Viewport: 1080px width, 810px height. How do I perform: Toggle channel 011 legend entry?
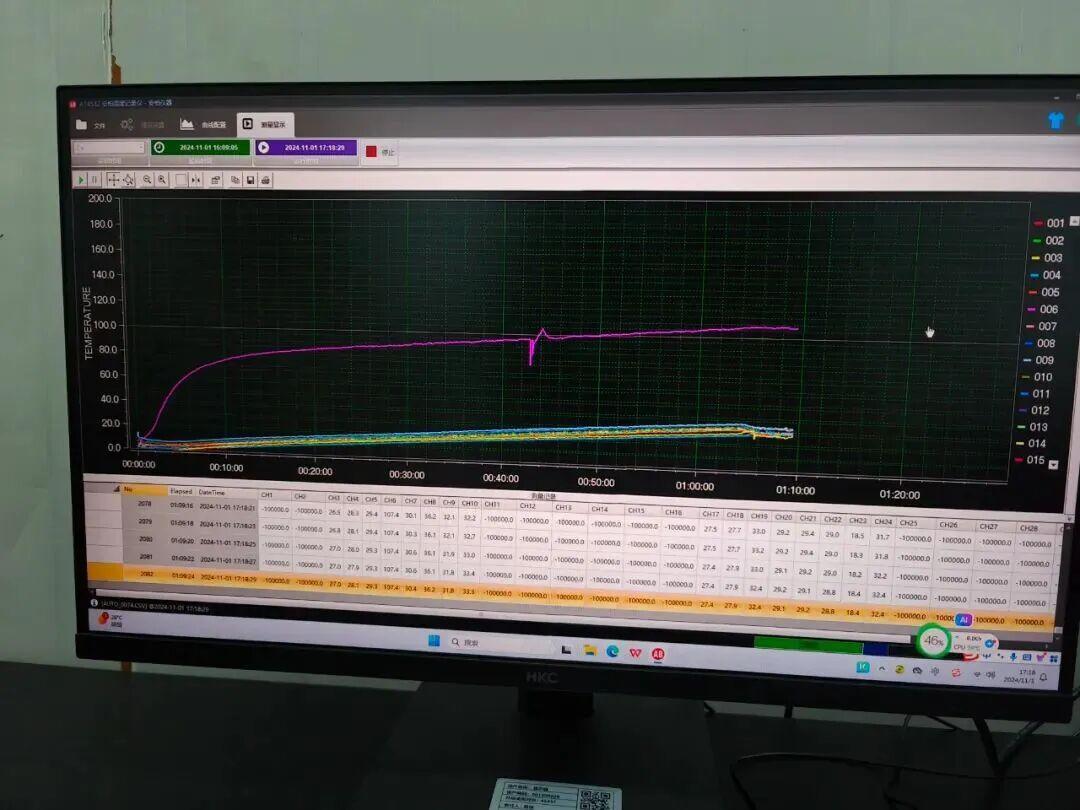point(1041,394)
